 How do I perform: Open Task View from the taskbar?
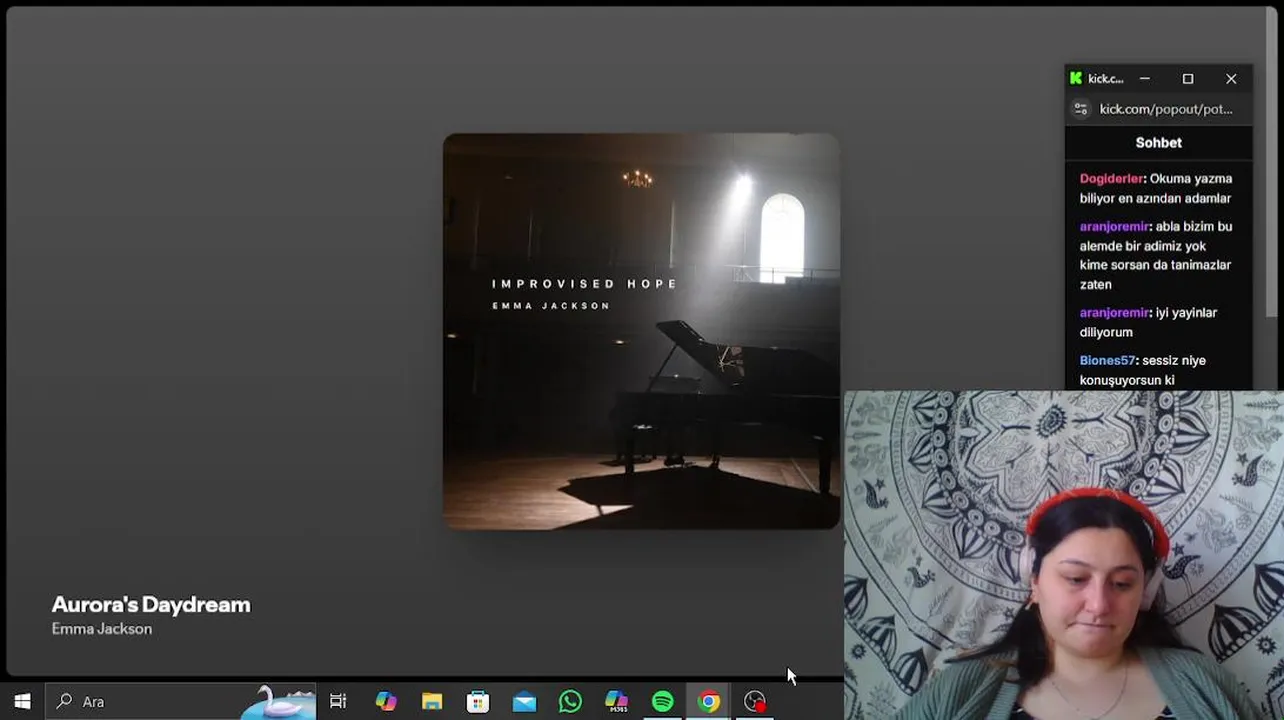tap(338, 702)
